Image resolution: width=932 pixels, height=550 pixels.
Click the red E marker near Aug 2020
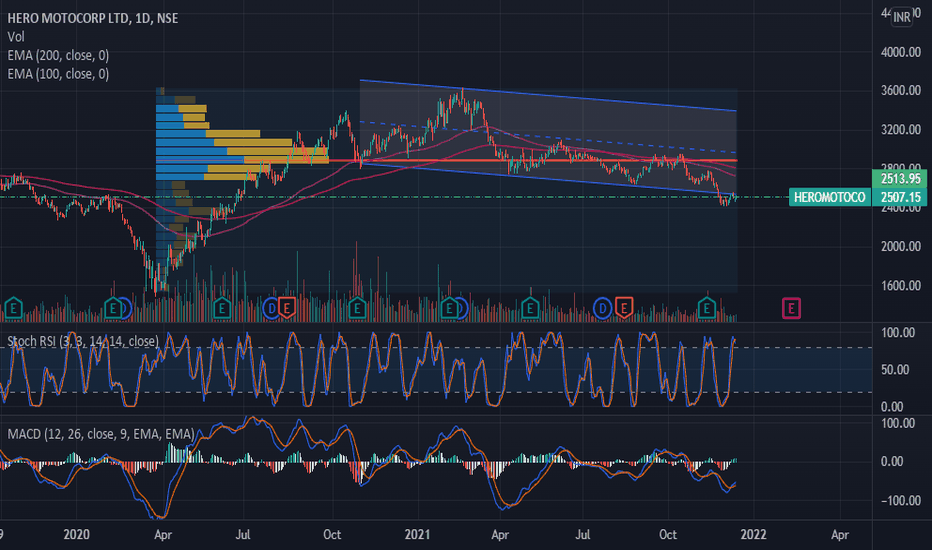tap(287, 308)
